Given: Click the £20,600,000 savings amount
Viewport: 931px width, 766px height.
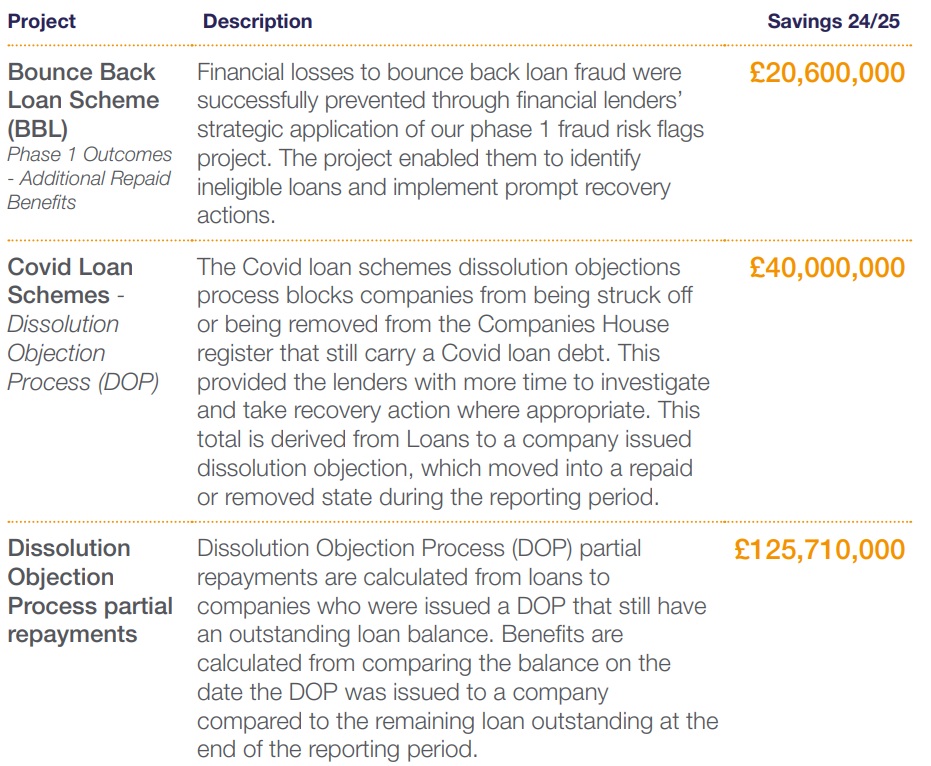Looking at the screenshot, I should [827, 73].
